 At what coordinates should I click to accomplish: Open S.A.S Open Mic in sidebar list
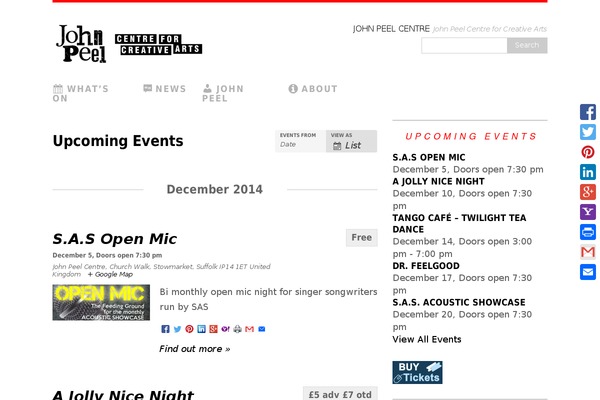pos(429,157)
